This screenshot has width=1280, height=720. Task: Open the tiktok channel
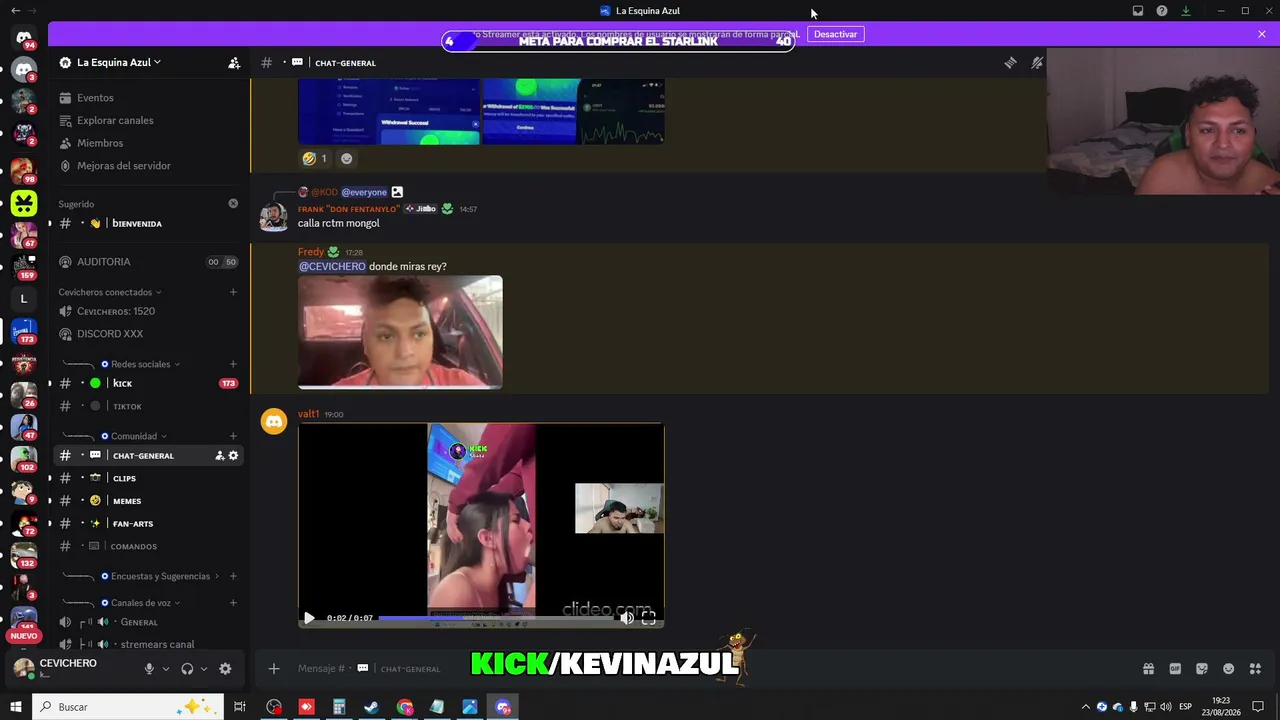coord(150,406)
